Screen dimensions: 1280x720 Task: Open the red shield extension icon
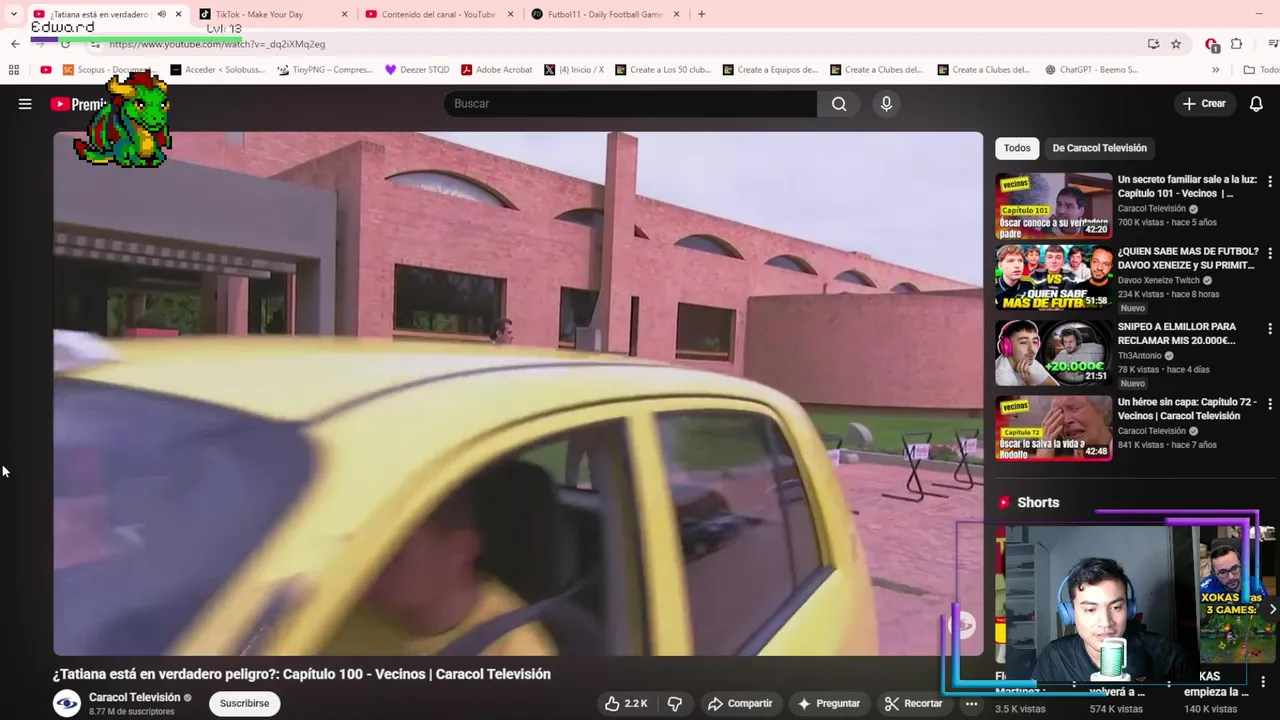[x=1212, y=44]
